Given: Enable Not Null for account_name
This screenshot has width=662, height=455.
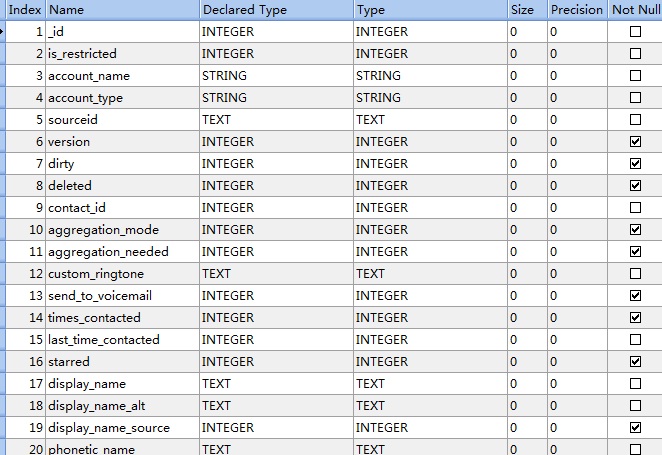Looking at the screenshot, I should coord(635,76).
